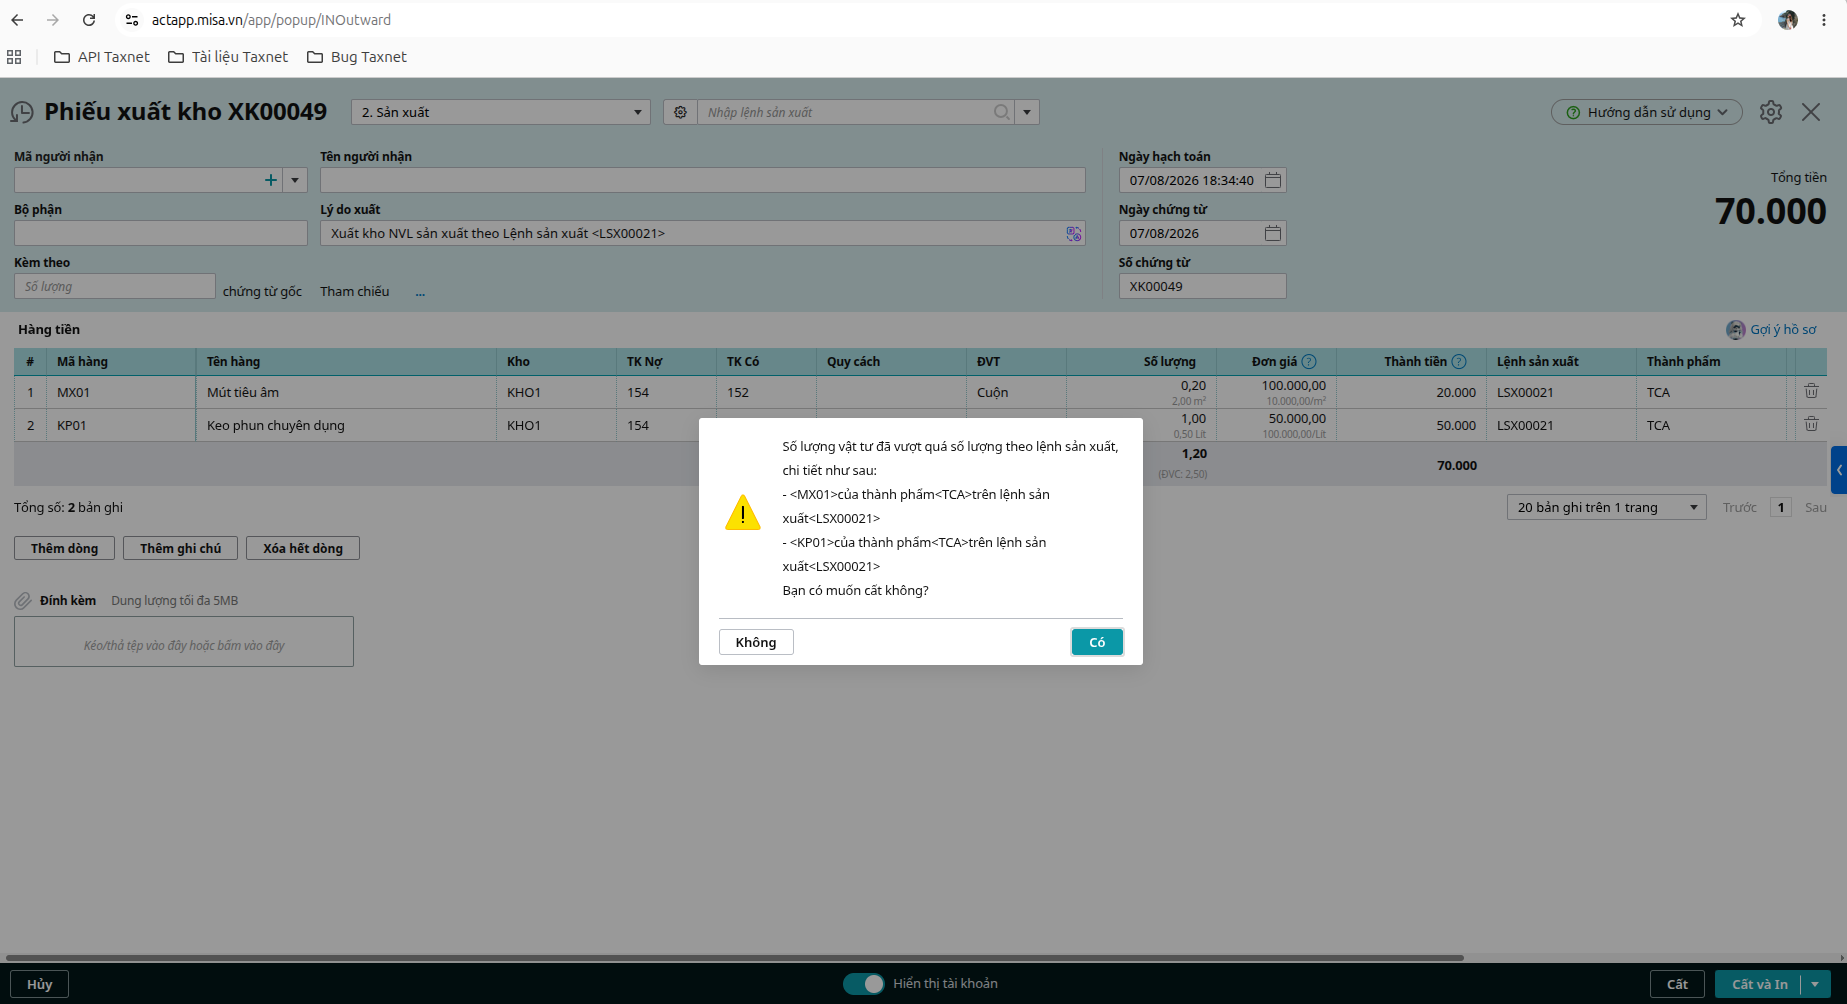Viewport: 1847px width, 1004px height.
Task: Bookmark this page with the star icon
Action: pos(1738,20)
